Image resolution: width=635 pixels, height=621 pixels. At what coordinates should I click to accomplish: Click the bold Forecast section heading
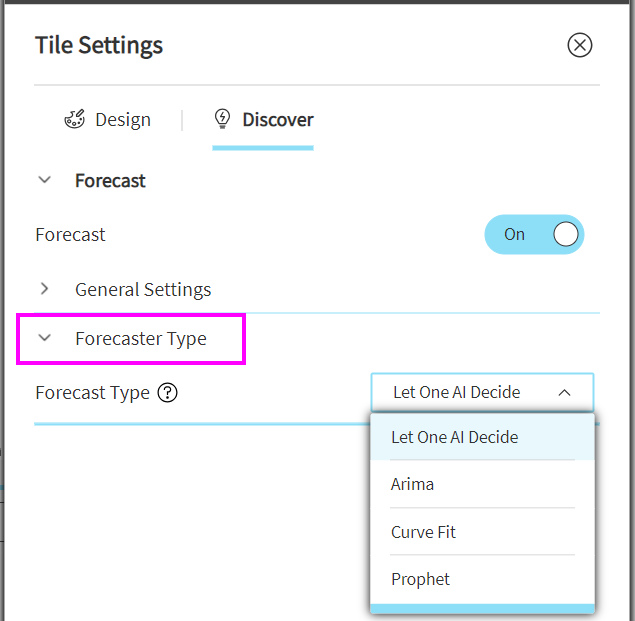pos(110,181)
